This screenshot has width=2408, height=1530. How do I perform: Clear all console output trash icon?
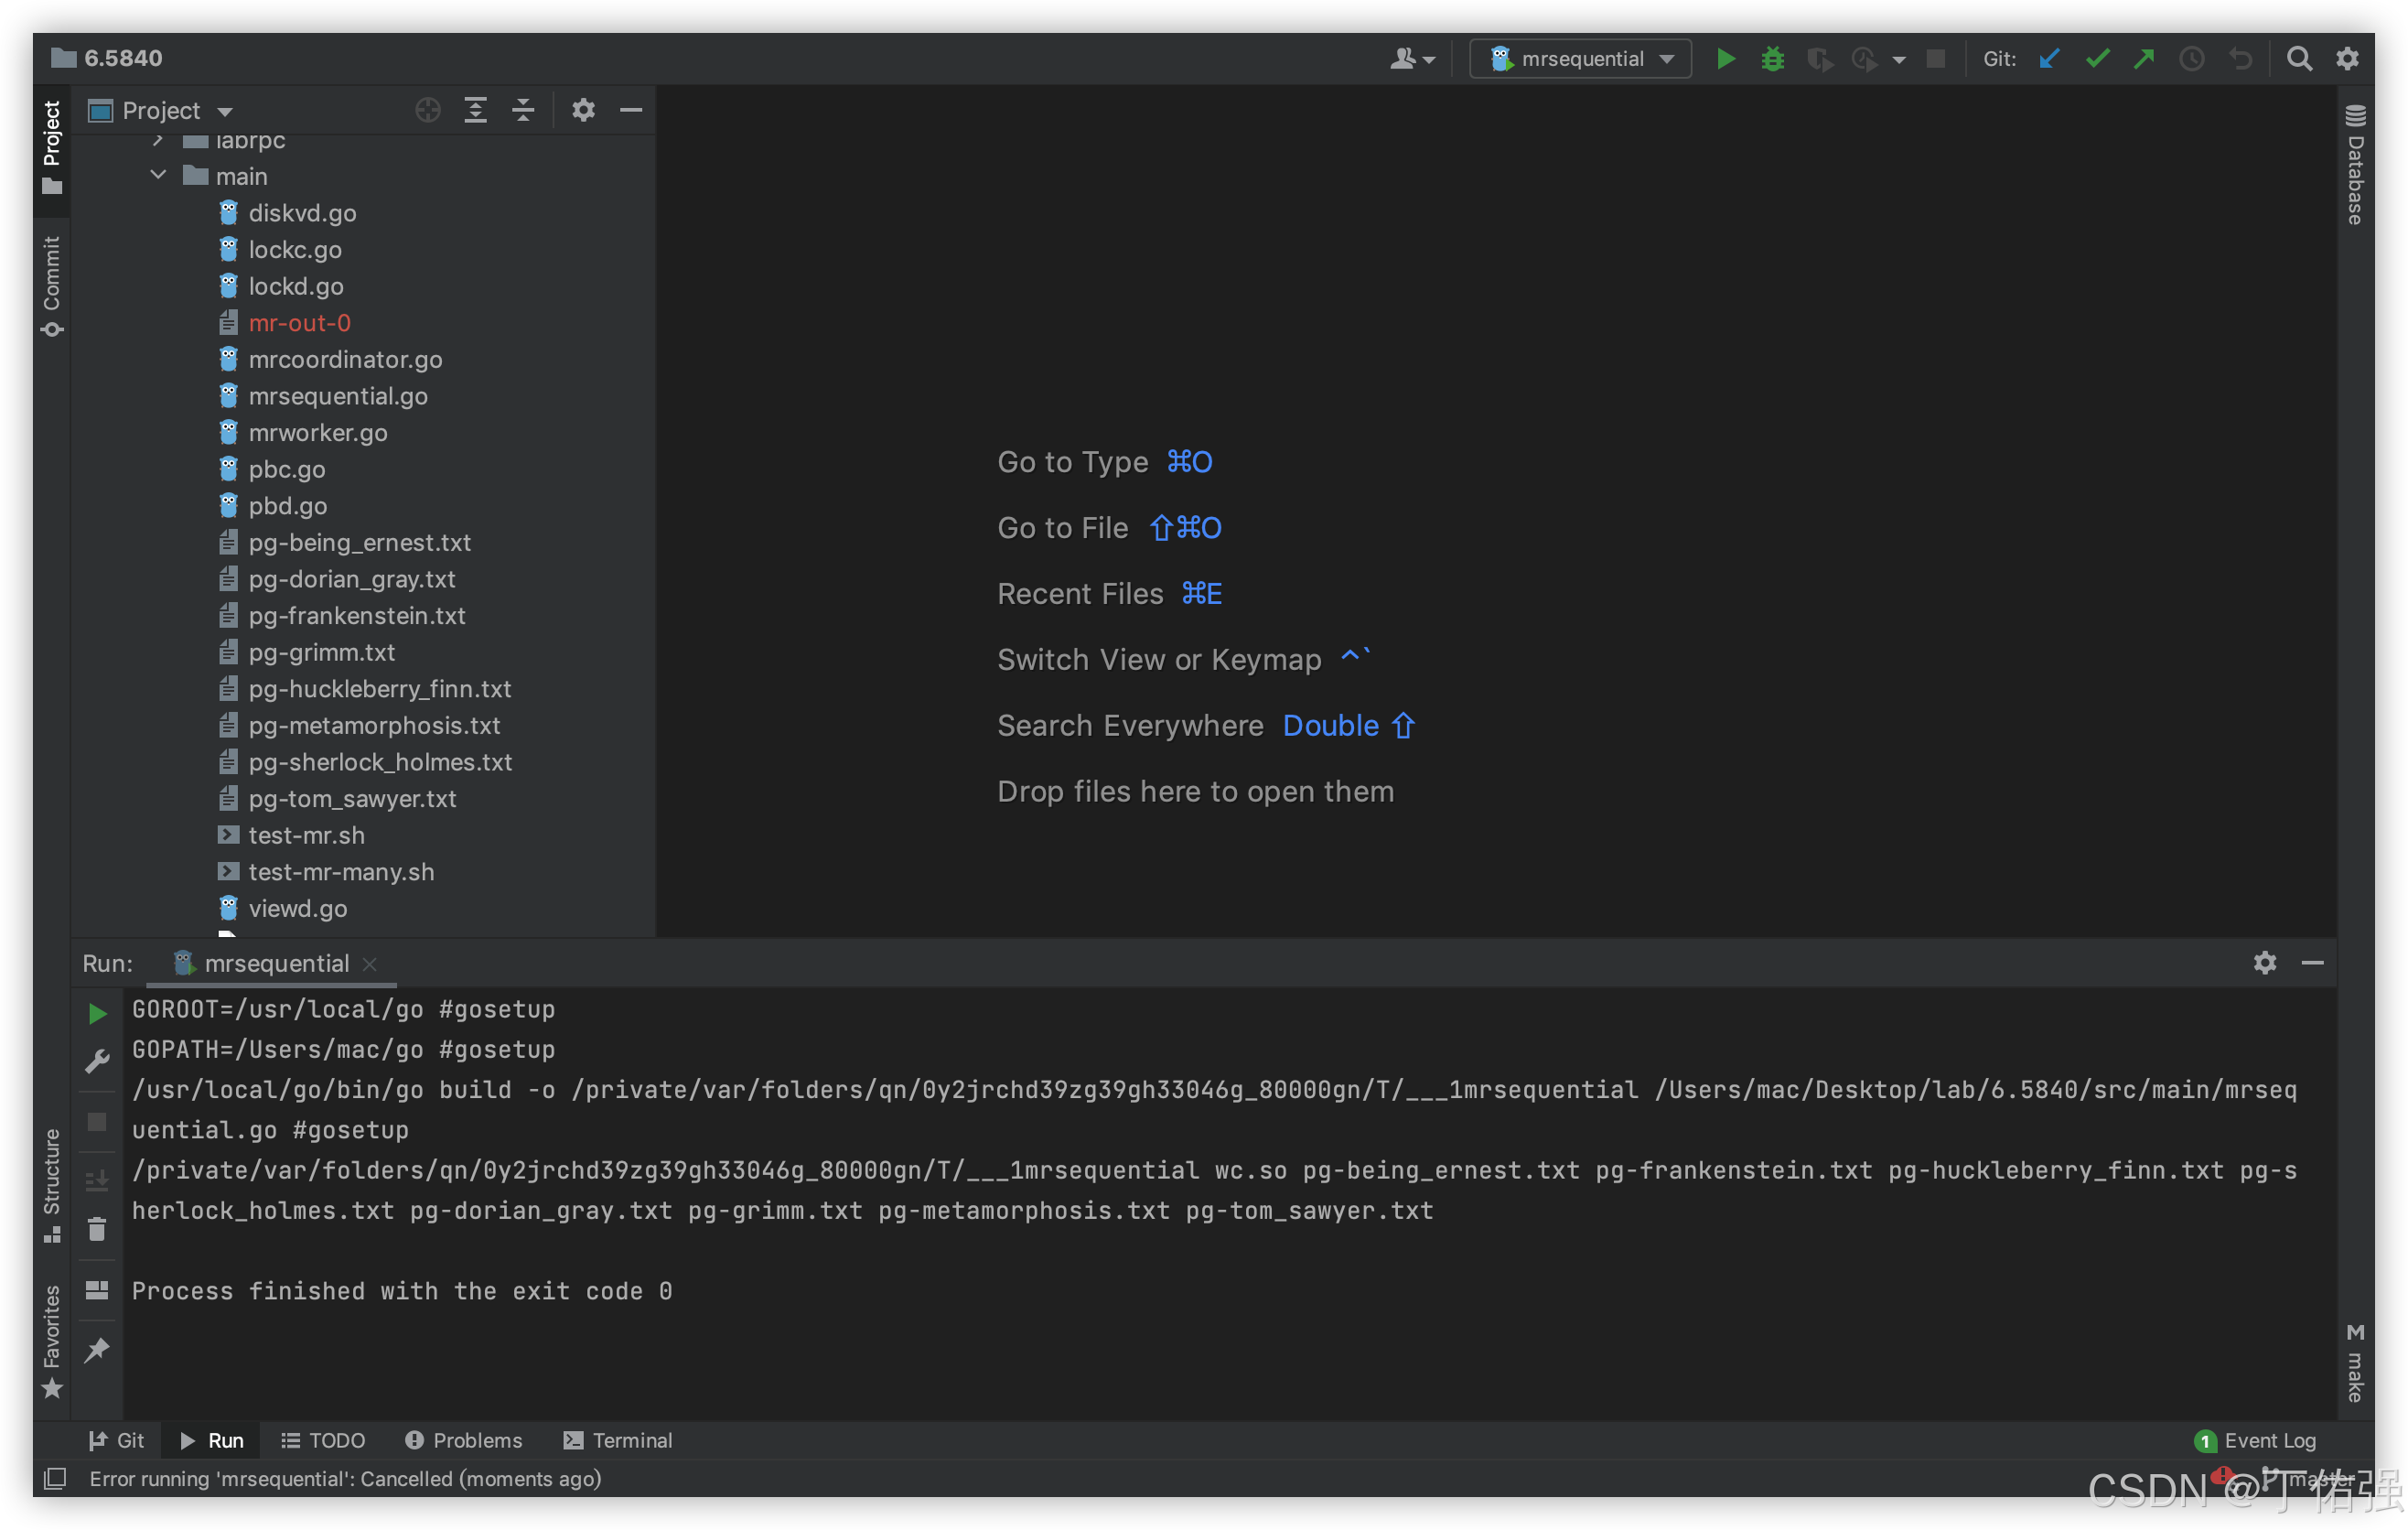(97, 1229)
